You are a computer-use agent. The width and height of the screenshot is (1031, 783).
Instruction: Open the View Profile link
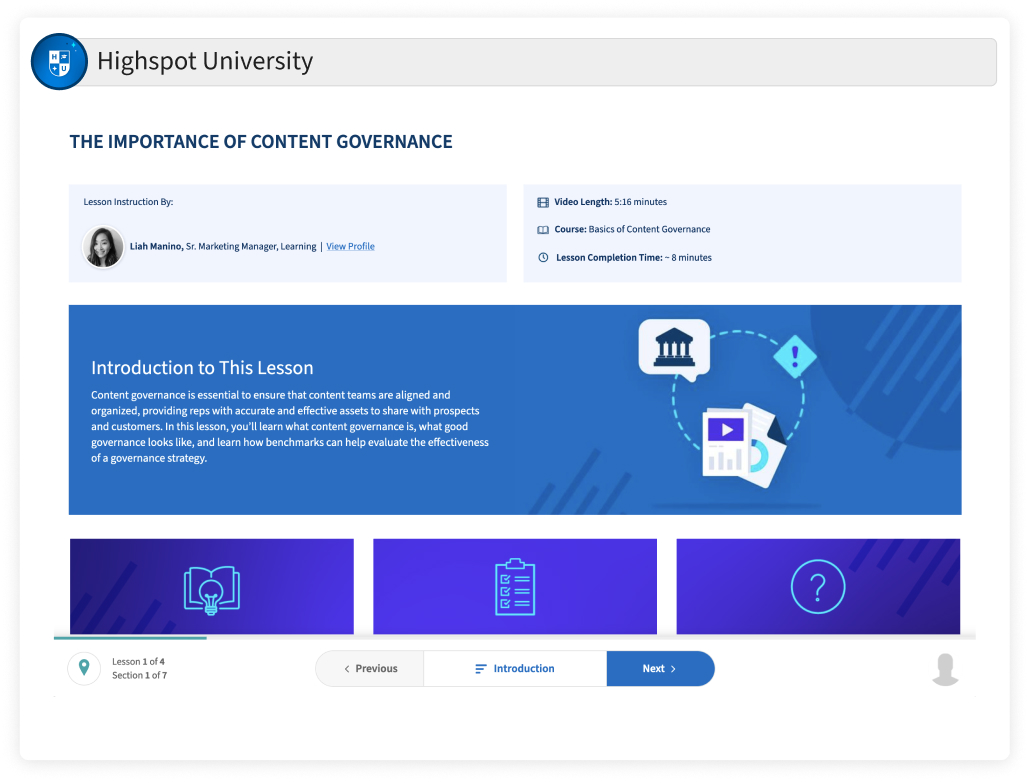tap(350, 247)
